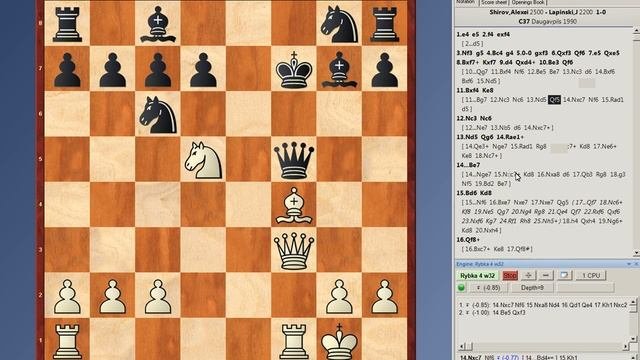
Task: Click the engine minus button for fewer lines
Action: [x=546, y=276]
